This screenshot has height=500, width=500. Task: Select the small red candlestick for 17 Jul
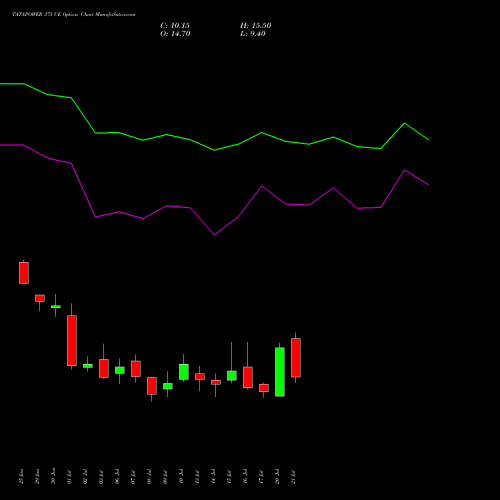tap(264, 388)
